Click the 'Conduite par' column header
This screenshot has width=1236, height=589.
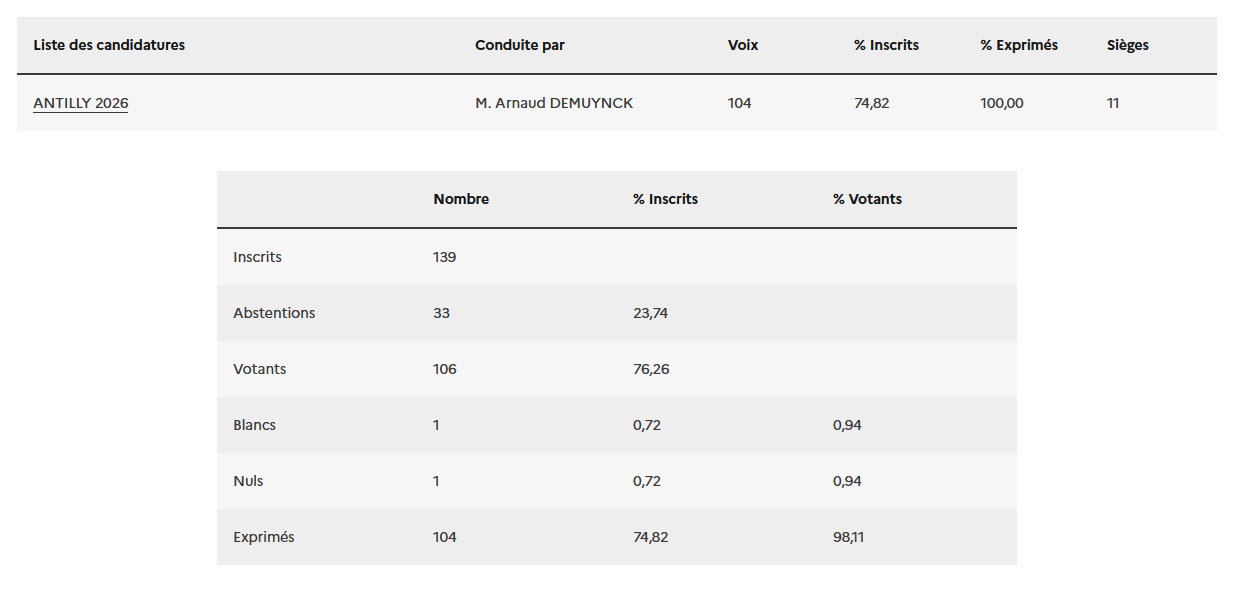click(x=519, y=45)
